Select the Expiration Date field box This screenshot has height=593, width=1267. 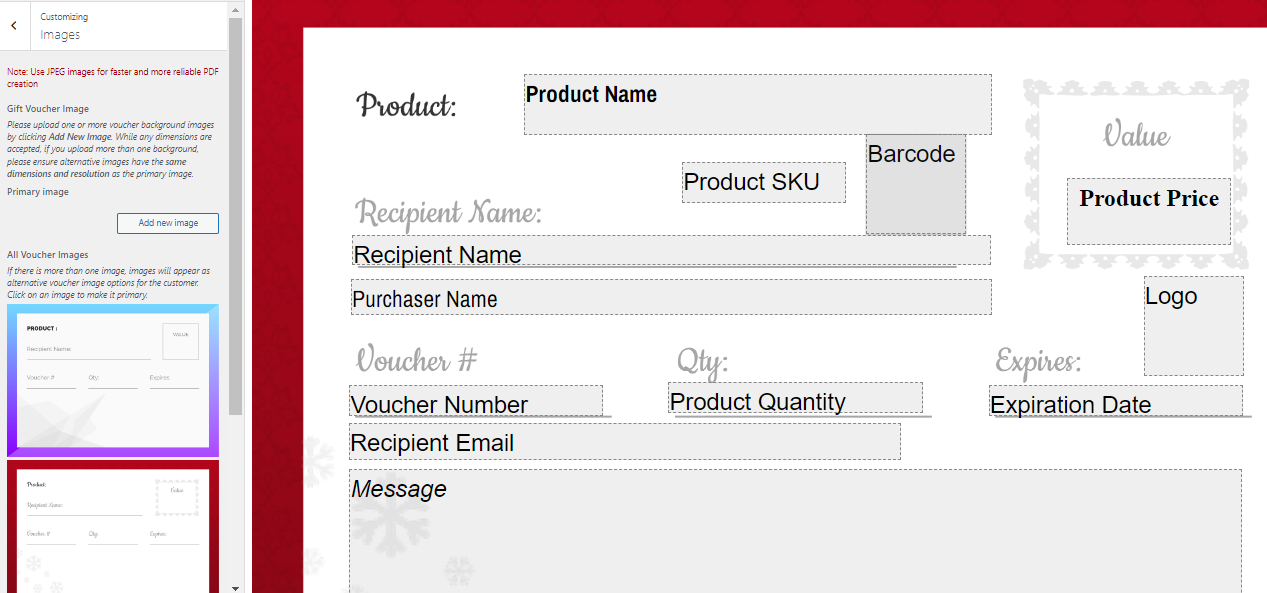[x=1116, y=401]
